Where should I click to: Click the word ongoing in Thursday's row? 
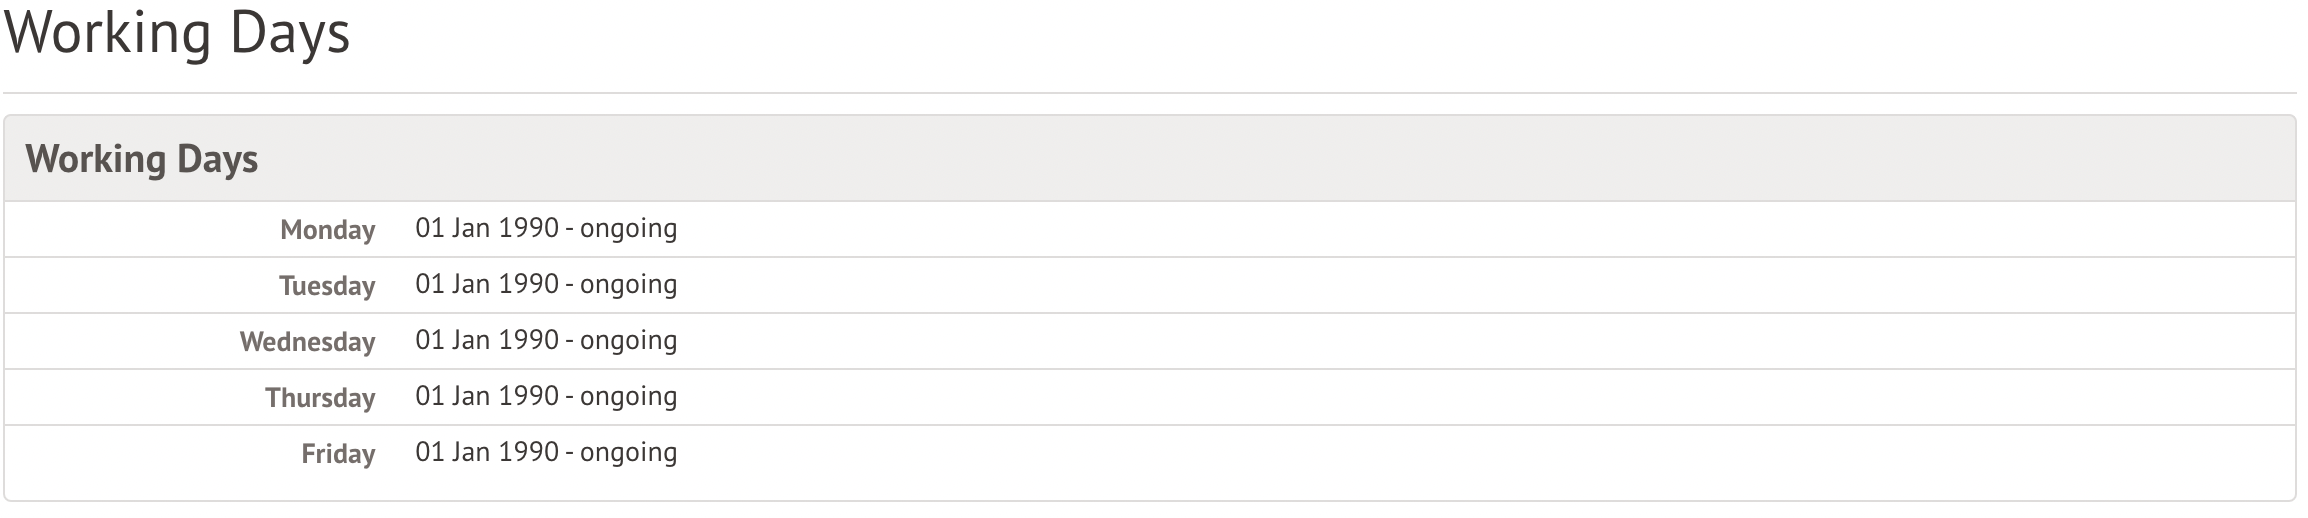point(628,397)
